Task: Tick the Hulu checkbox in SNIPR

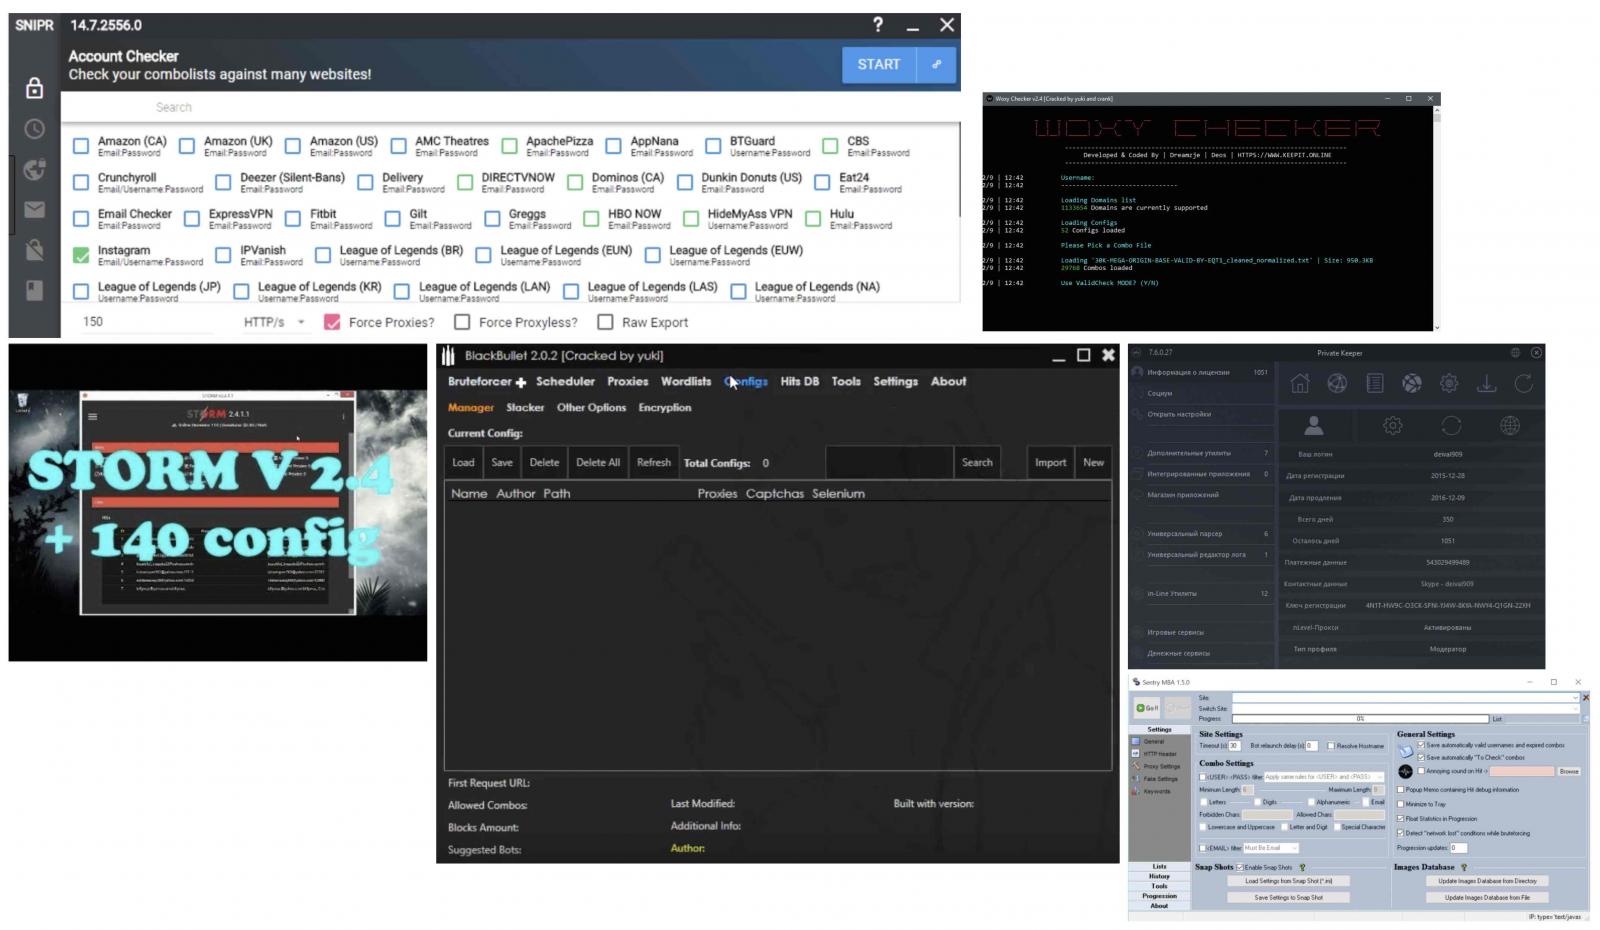Action: [813, 218]
